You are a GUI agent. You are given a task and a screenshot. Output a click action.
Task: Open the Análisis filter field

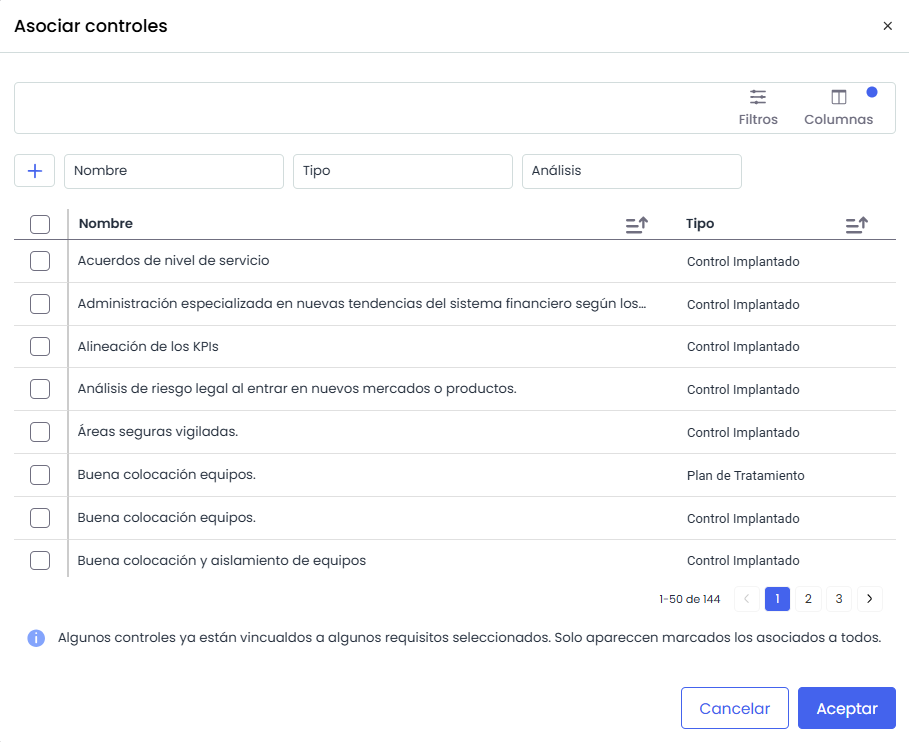(x=631, y=171)
